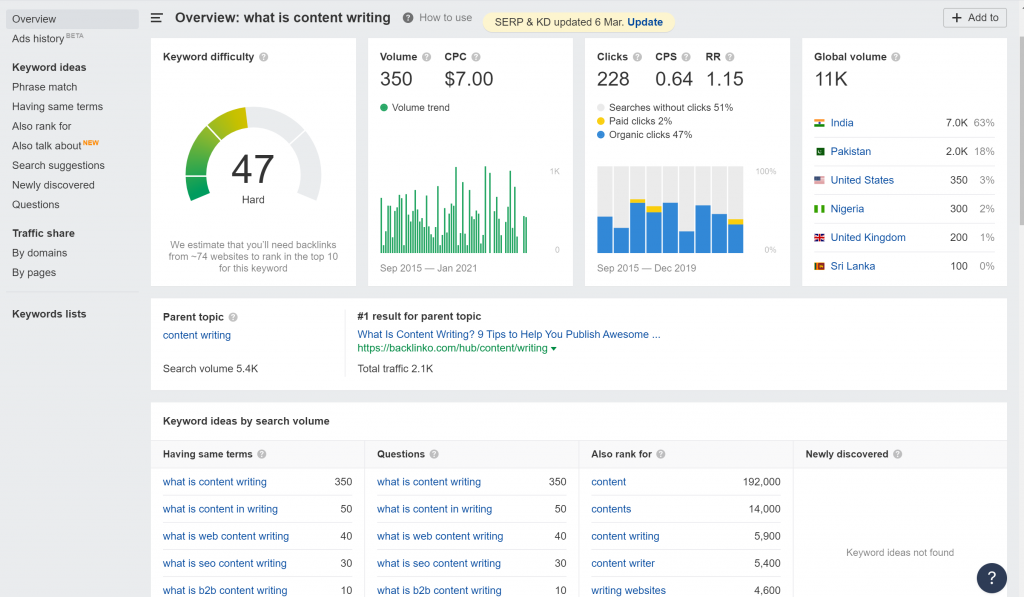Click the Return Rate RR info icon
This screenshot has height=597, width=1024.
point(730,57)
